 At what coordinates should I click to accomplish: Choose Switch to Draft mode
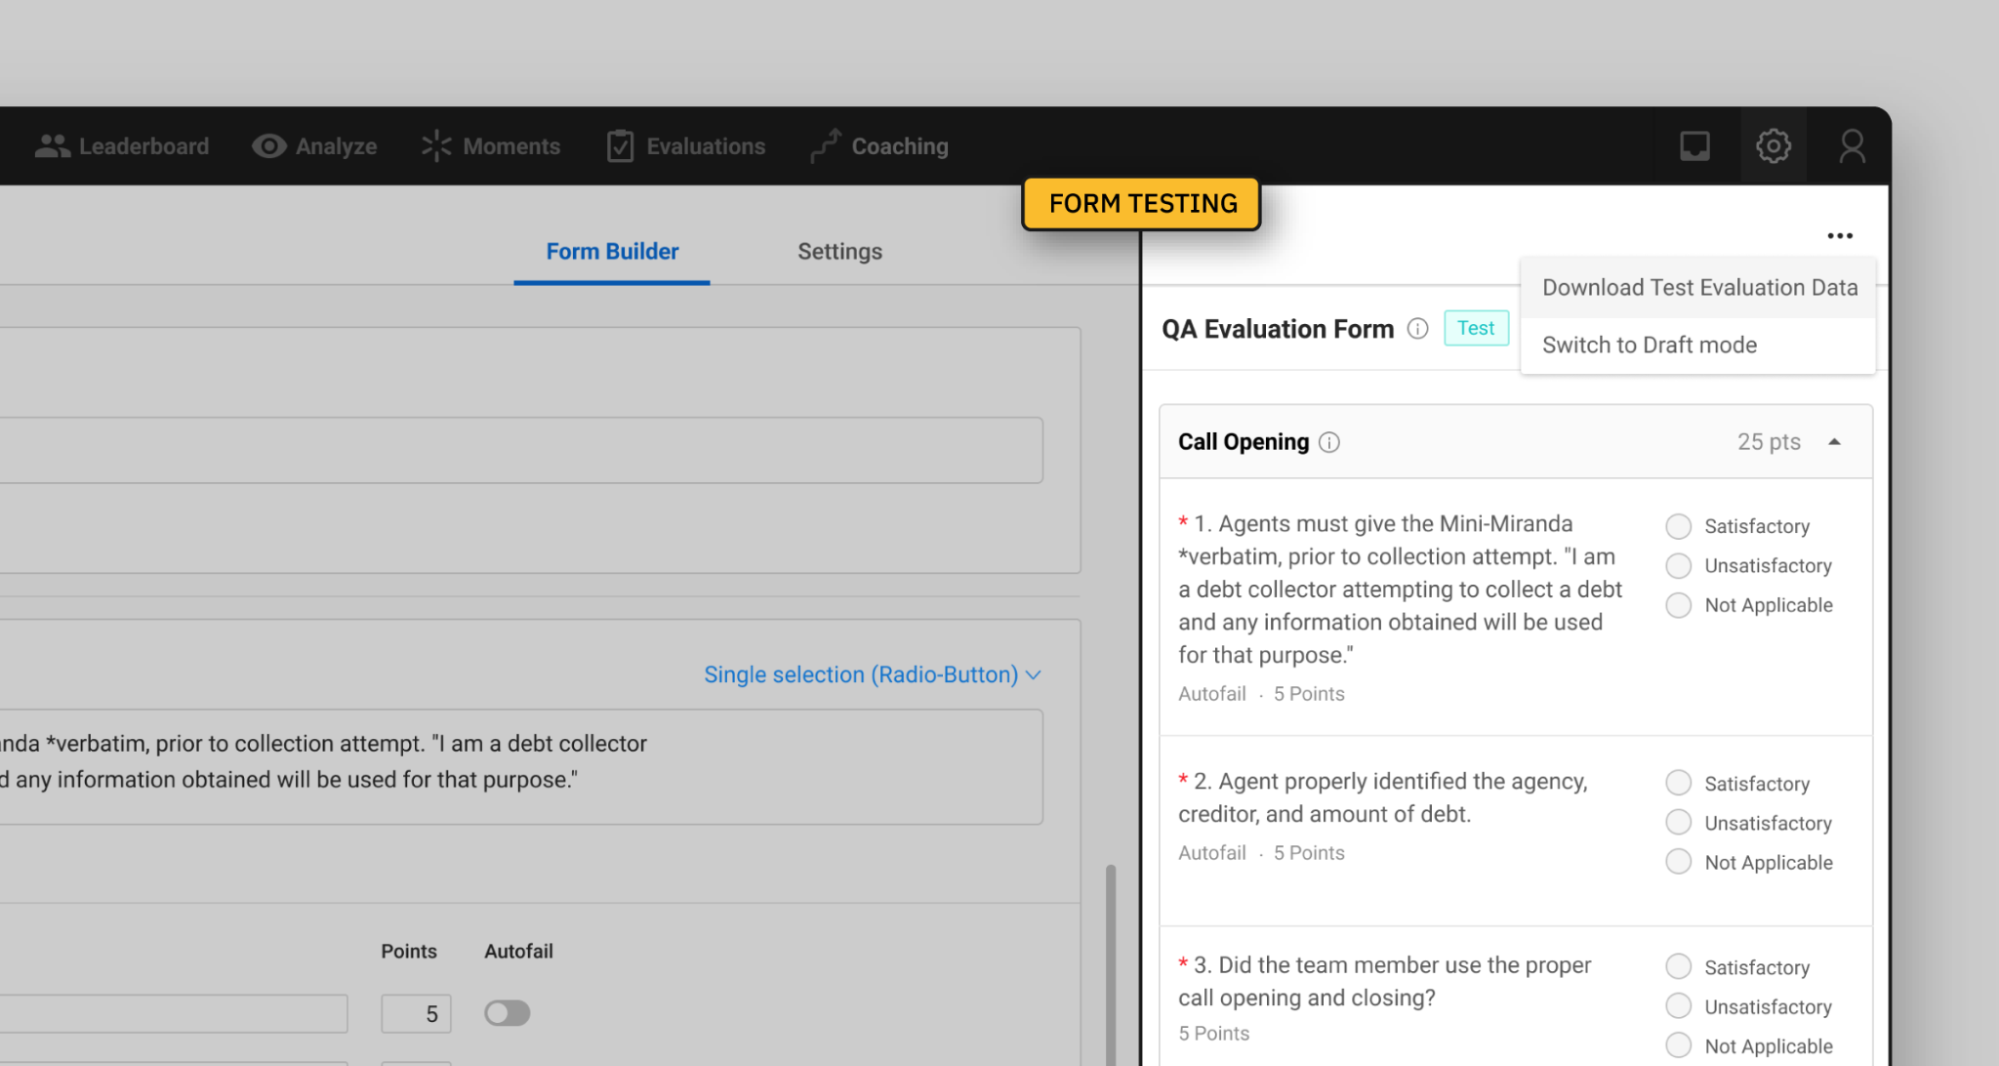click(x=1650, y=344)
